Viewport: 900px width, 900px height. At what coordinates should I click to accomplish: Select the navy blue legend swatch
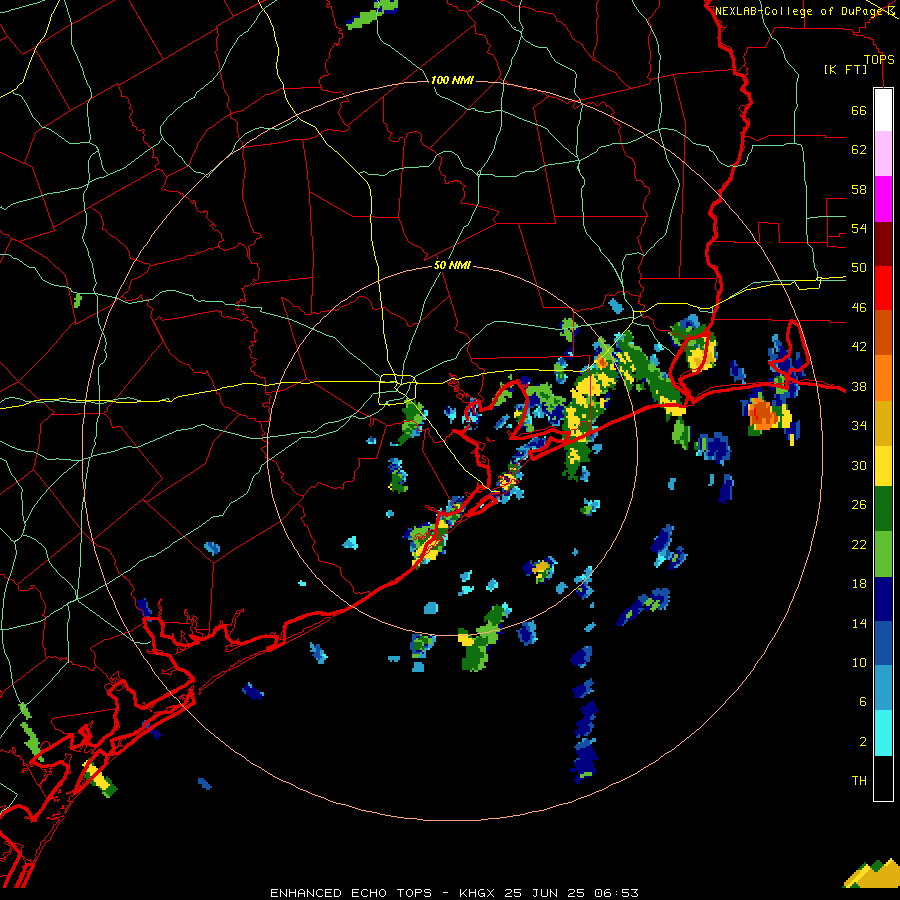coord(883,599)
